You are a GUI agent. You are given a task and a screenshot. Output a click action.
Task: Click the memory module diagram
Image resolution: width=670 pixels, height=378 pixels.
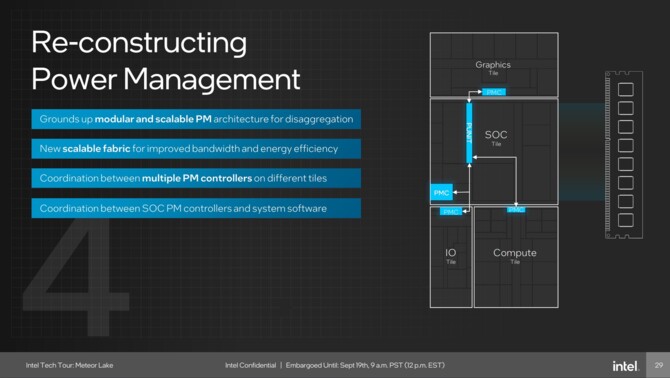[624, 155]
